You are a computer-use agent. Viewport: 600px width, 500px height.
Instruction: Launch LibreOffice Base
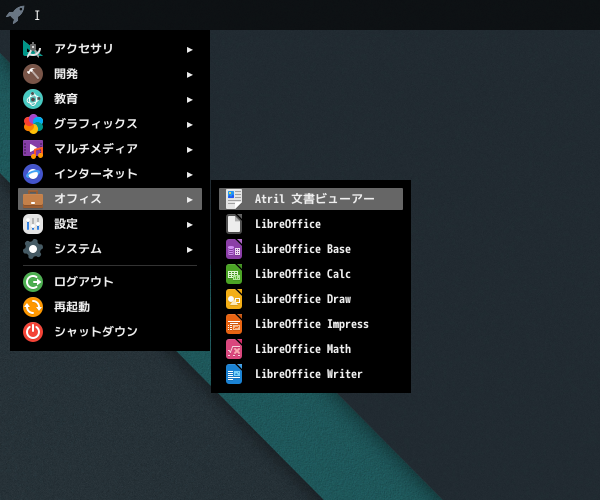tap(311, 249)
